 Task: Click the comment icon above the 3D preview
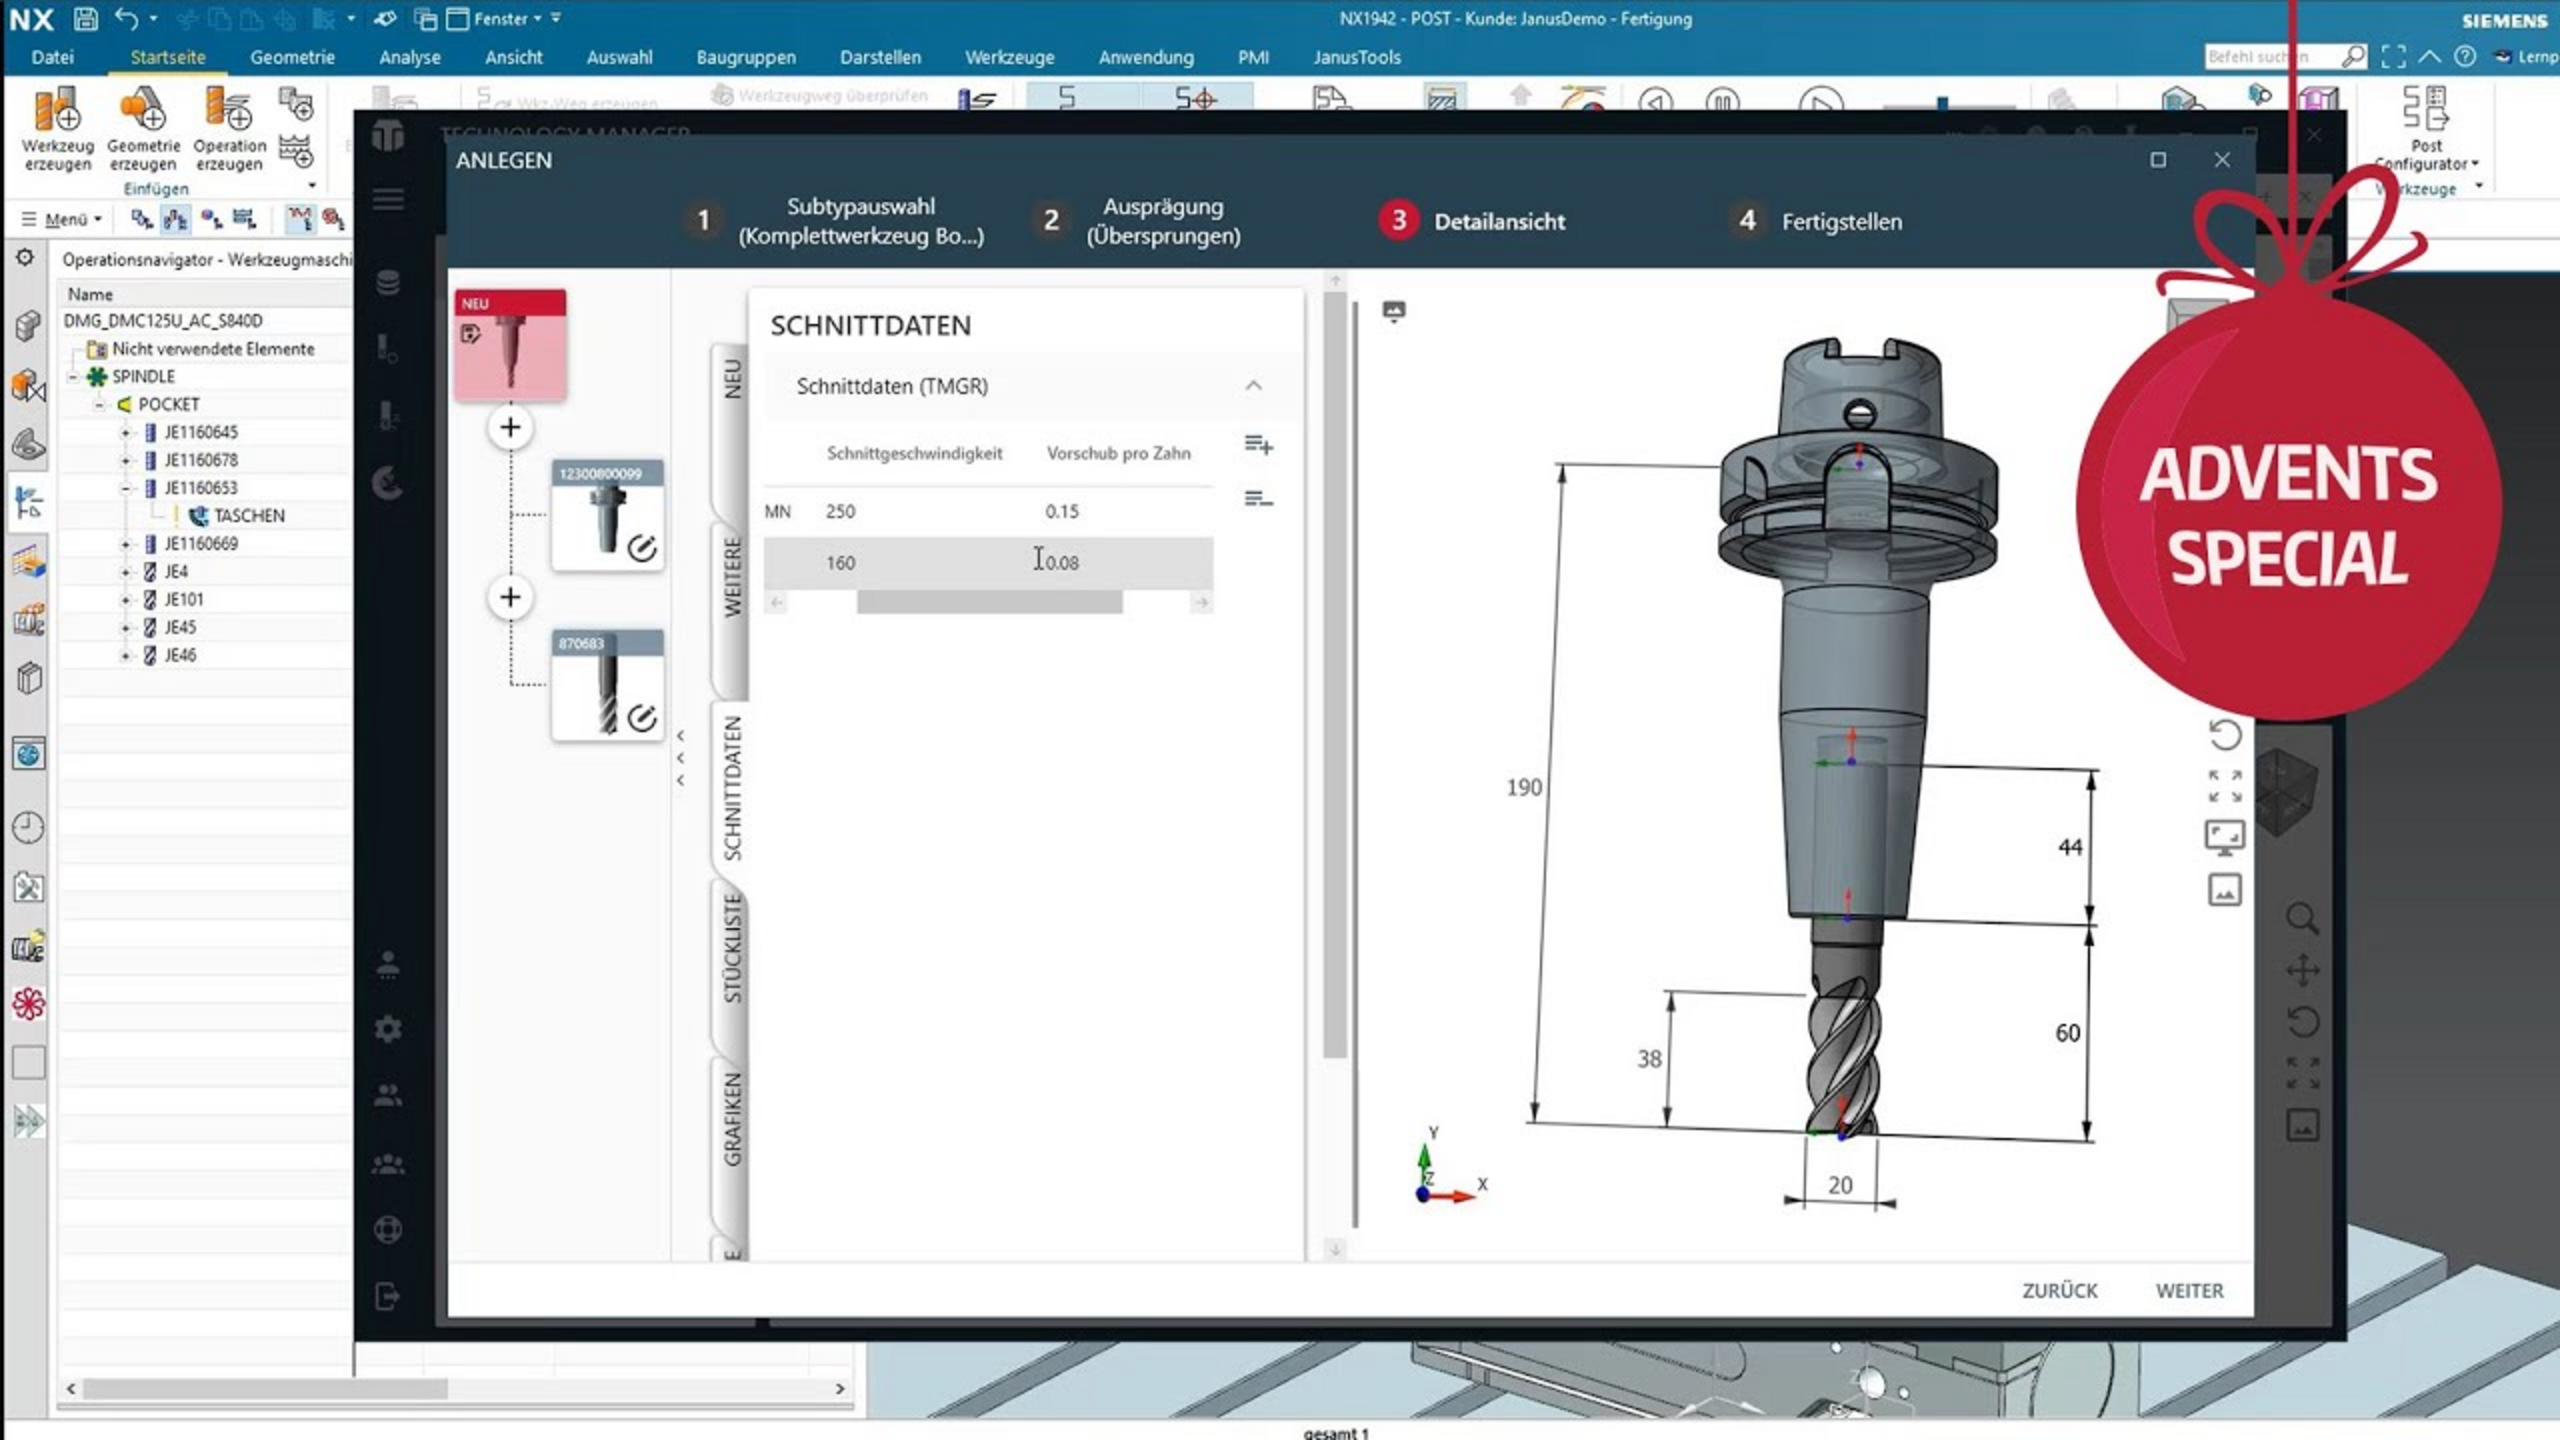(1394, 311)
